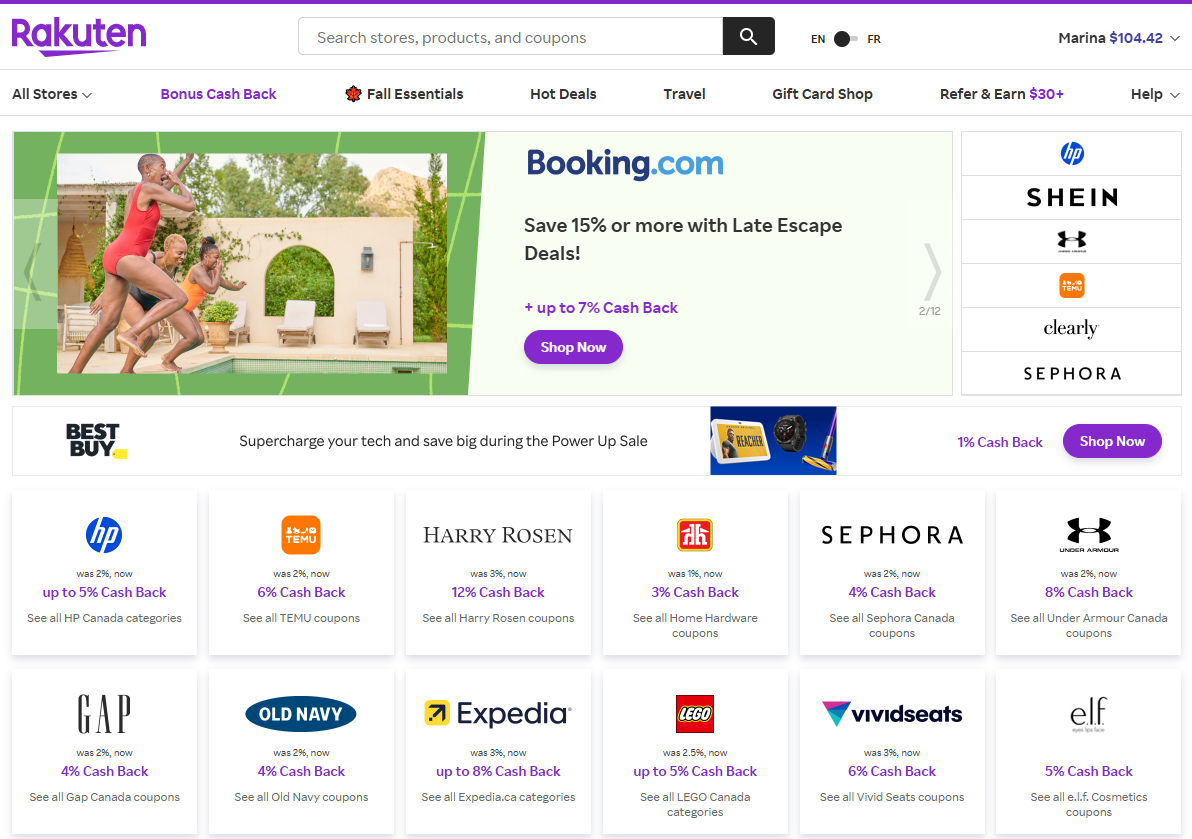Image resolution: width=1192 pixels, height=839 pixels.
Task: Select the LEGO logo tile
Action: pos(695,714)
